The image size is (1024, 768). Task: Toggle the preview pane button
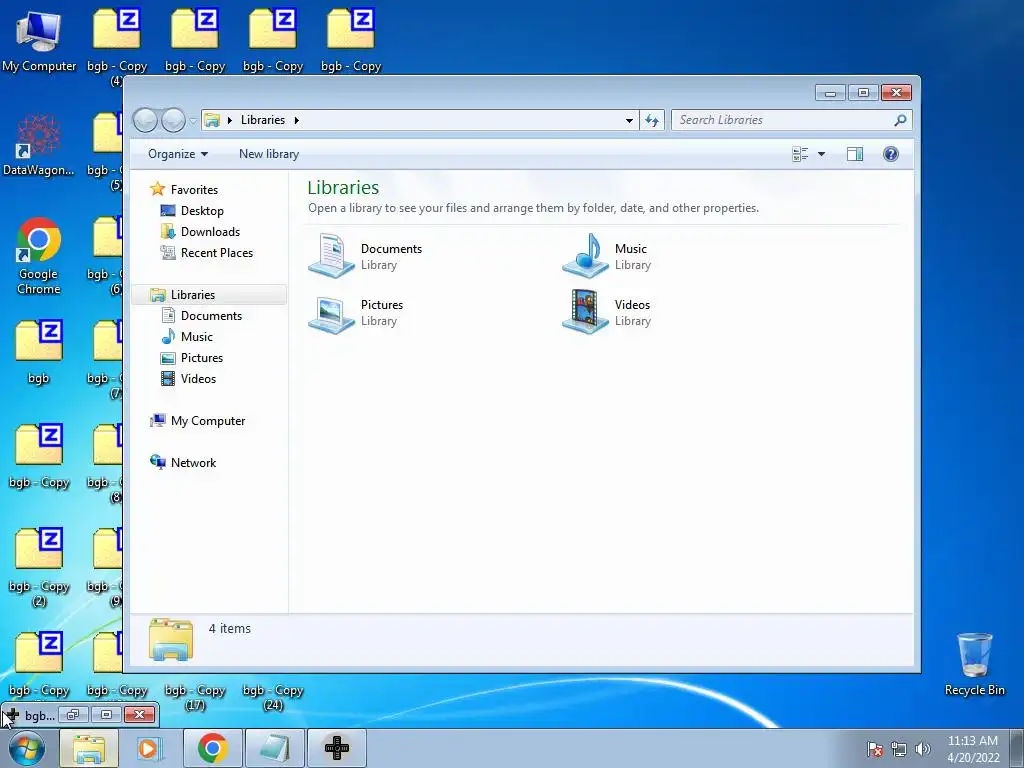(x=855, y=154)
